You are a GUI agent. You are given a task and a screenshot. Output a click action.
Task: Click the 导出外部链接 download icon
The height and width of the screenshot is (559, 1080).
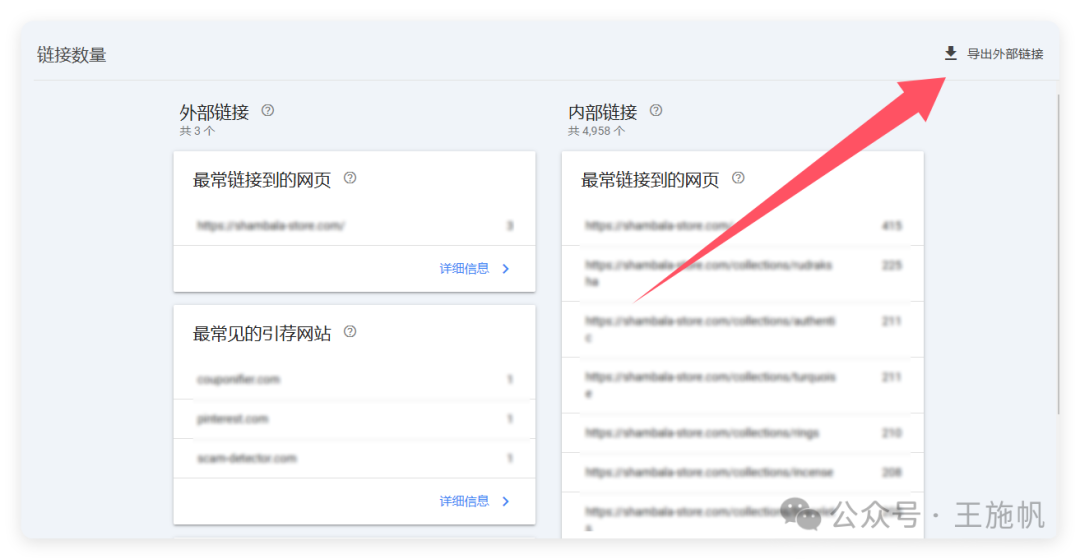pyautogui.click(x=951, y=54)
